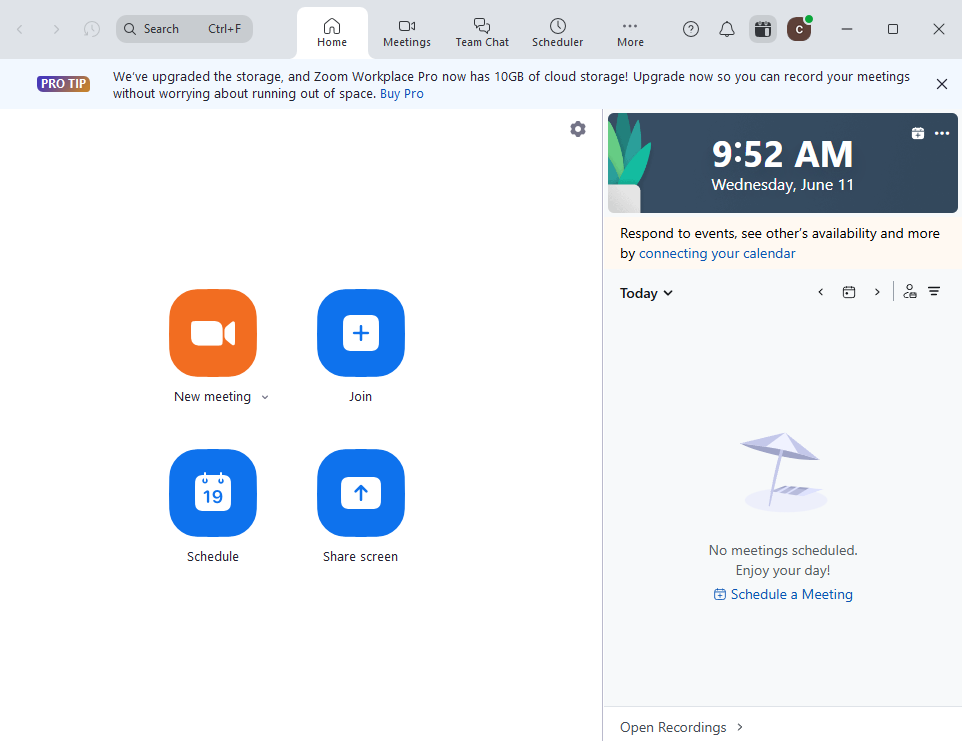Click the history clock icon beside Search
The image size is (962, 741).
[92, 29]
